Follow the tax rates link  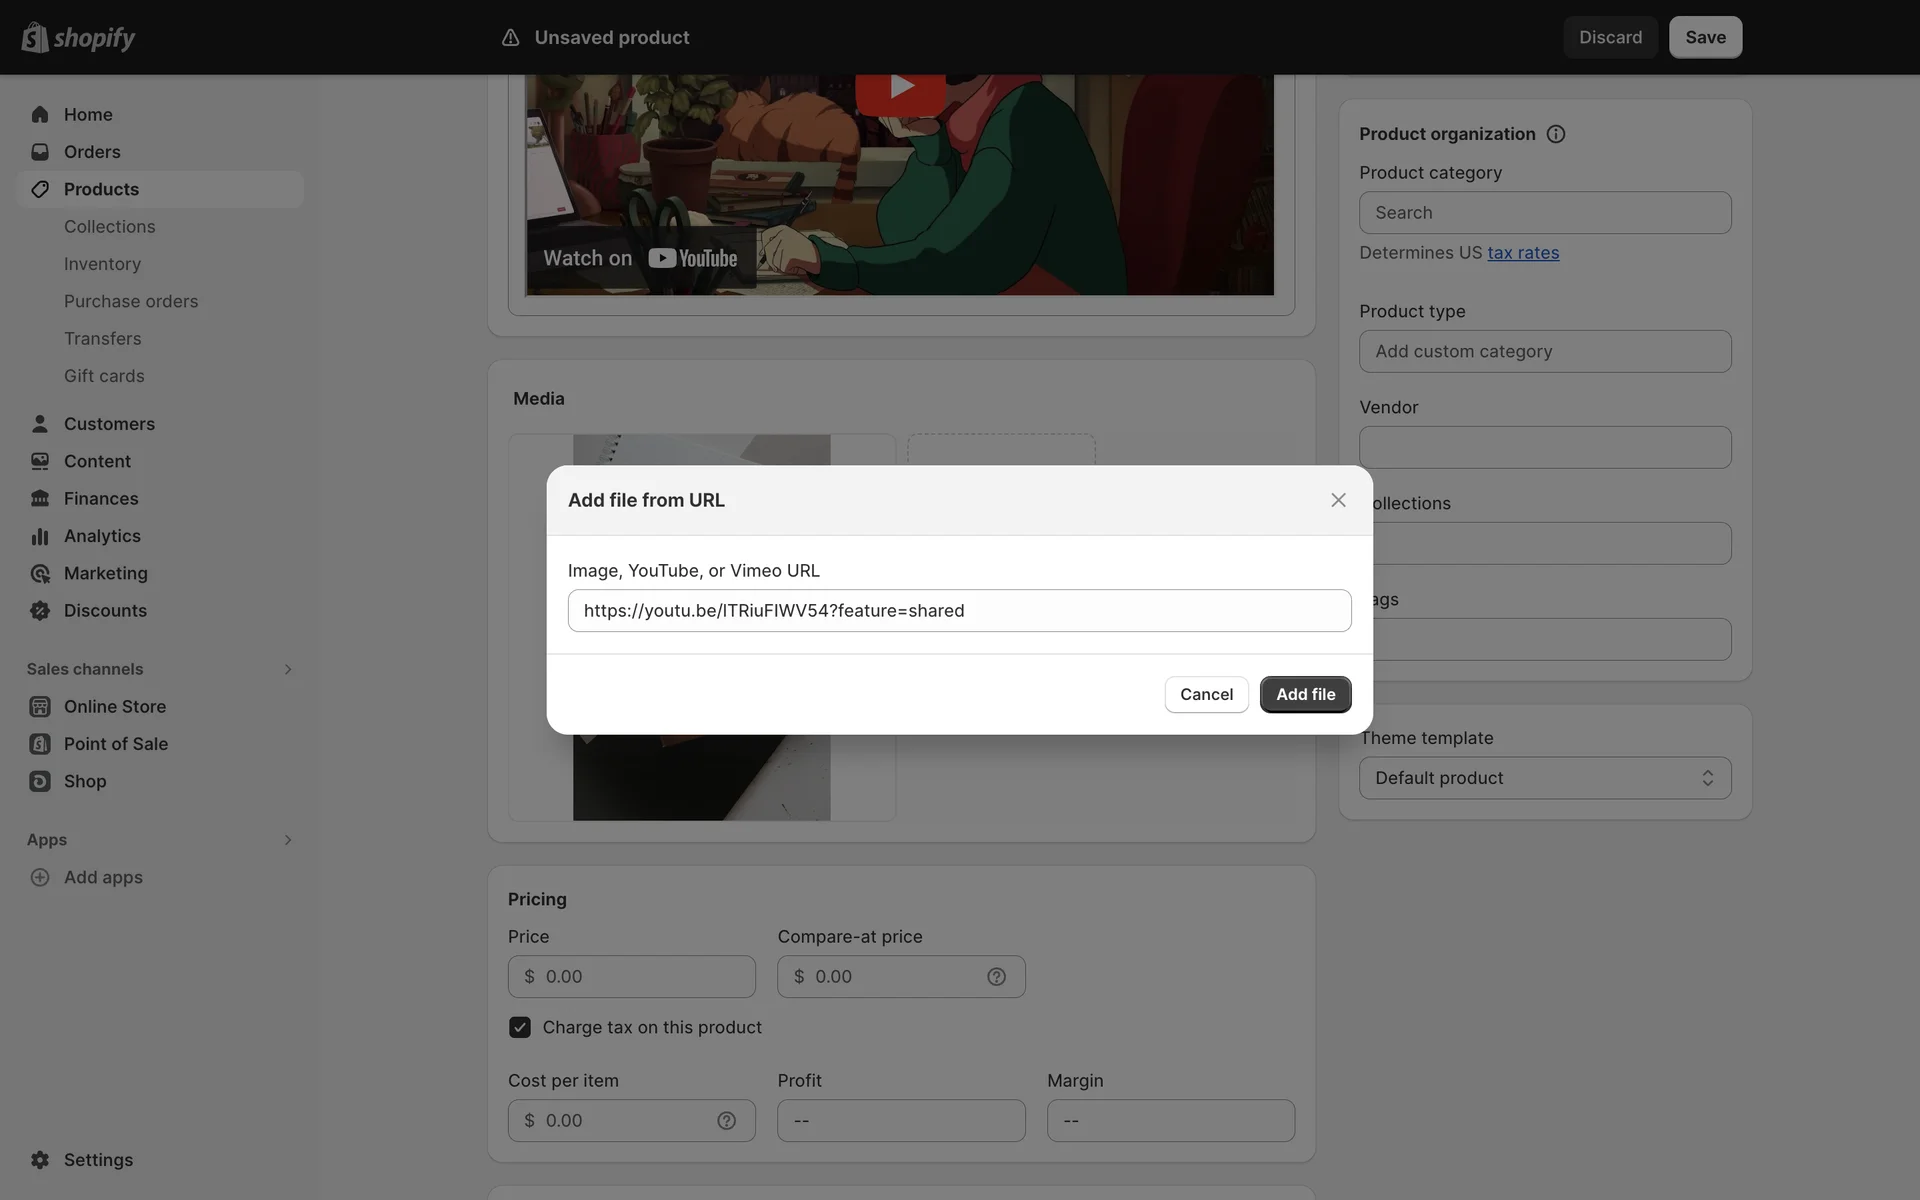coord(1523,253)
